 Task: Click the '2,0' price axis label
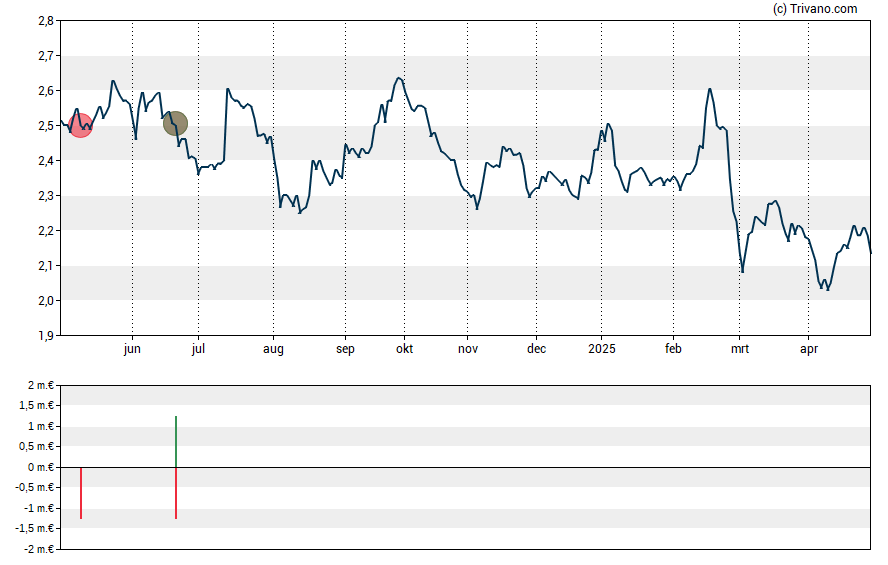[46, 301]
